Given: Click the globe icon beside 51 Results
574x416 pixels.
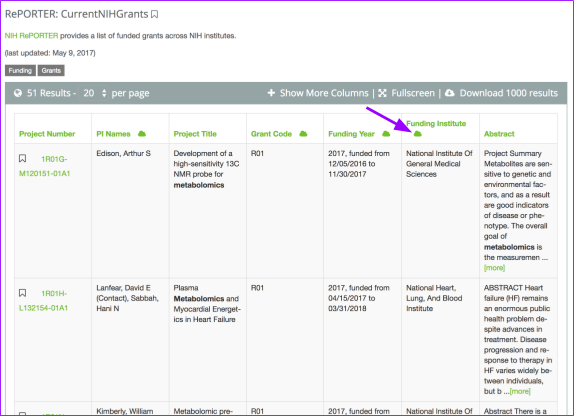Looking at the screenshot, I should tap(18, 93).
